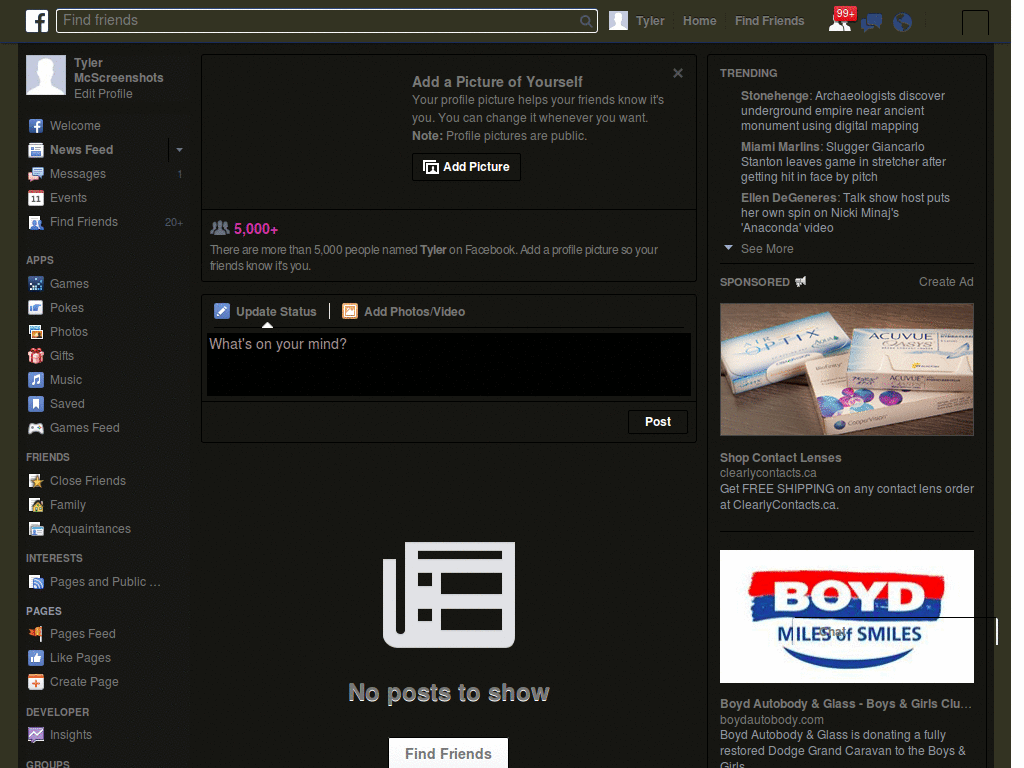
Task: Open the messages chat bubbles icon
Action: click(871, 23)
